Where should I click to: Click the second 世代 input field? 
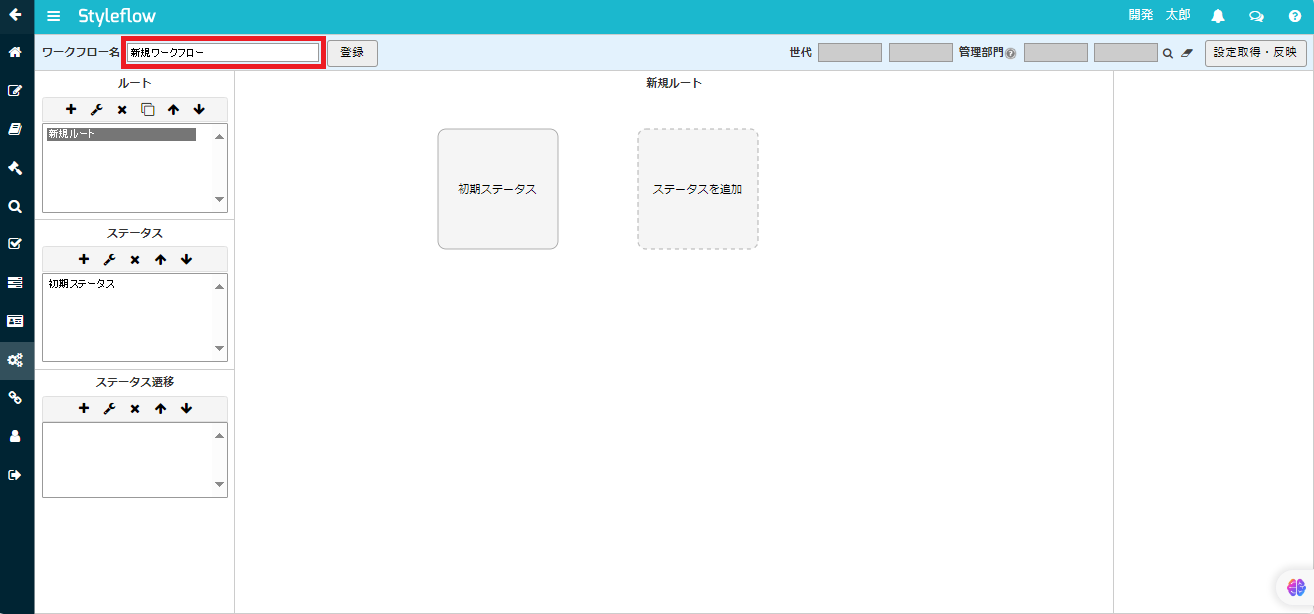pos(921,53)
